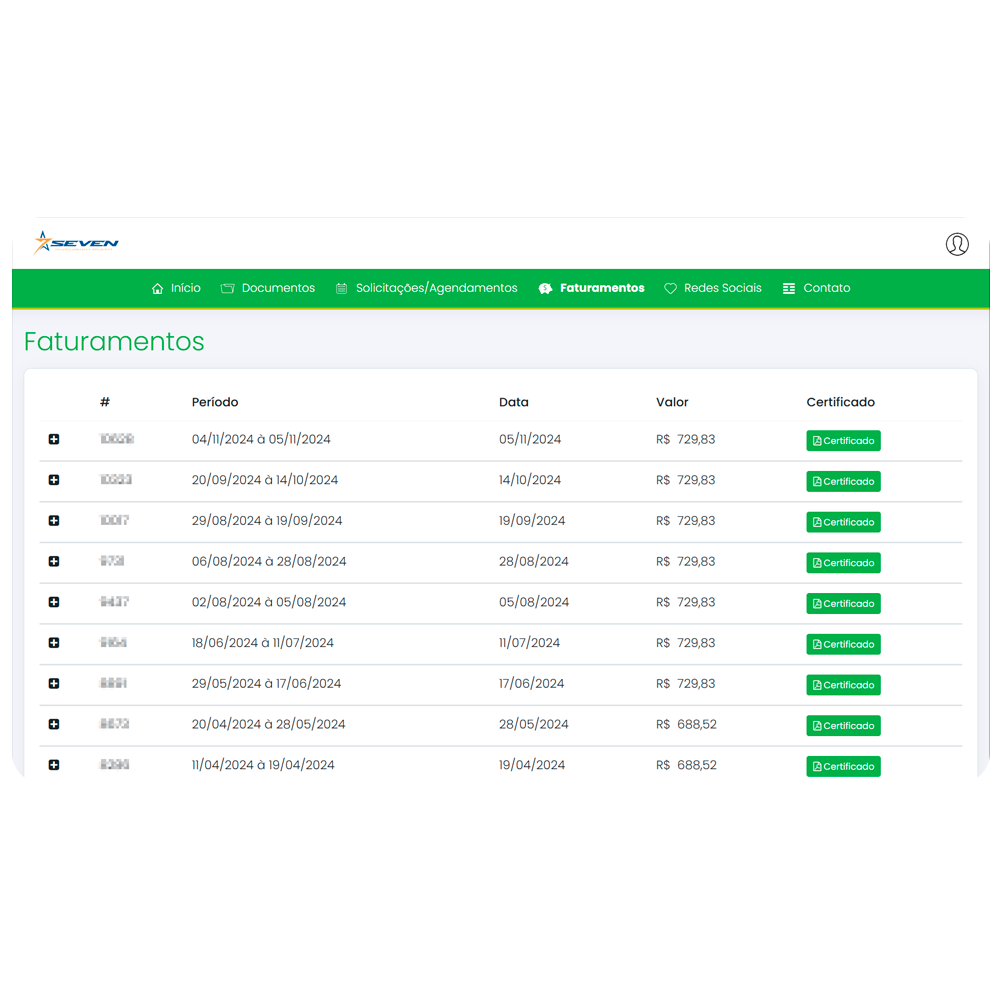Open the user profile icon
Image resolution: width=1000 pixels, height=1000 pixels.
click(957, 244)
